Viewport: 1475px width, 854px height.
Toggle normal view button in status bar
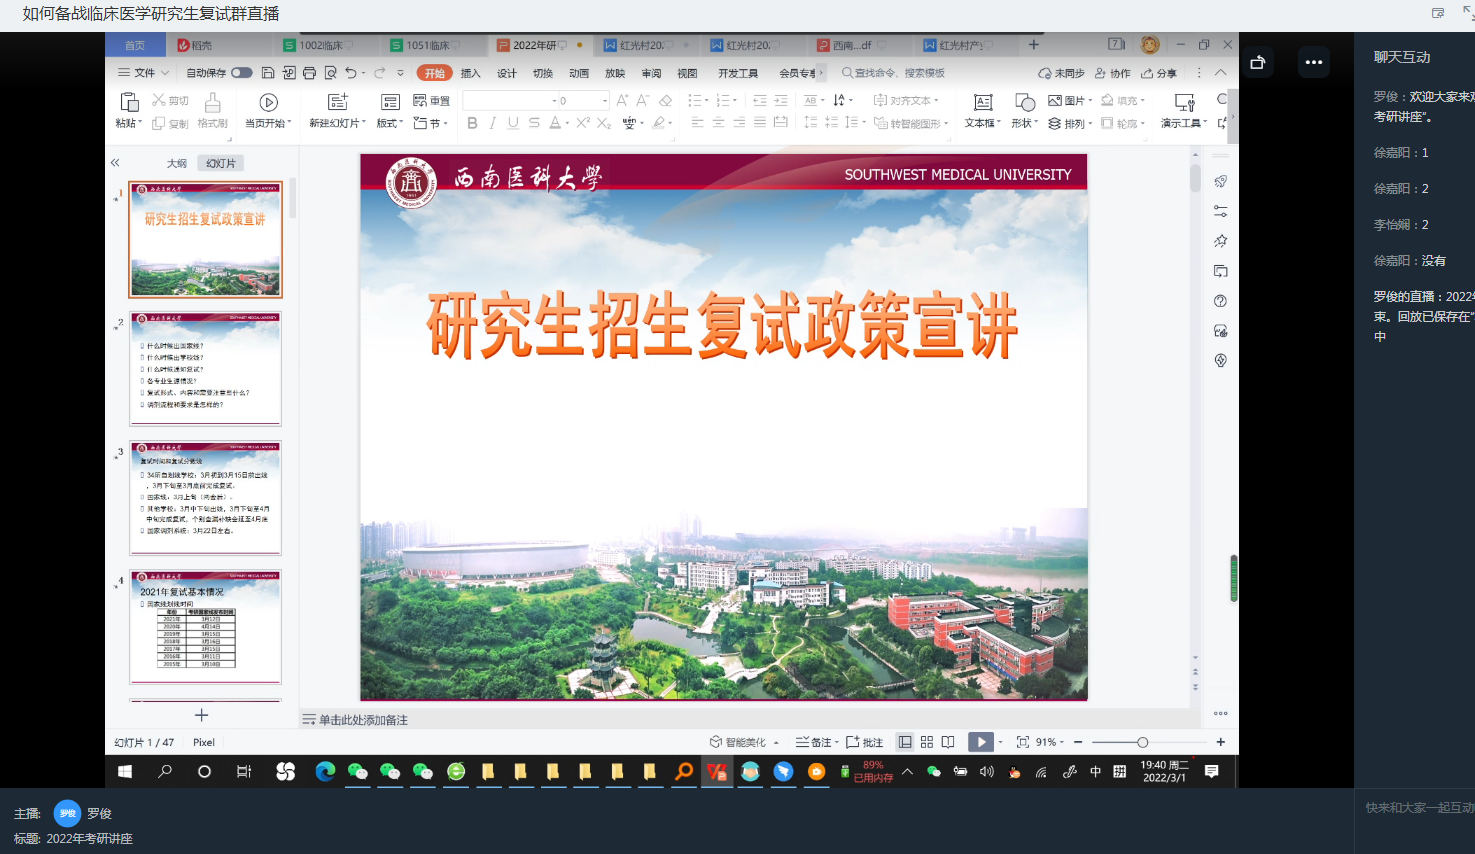click(x=905, y=742)
